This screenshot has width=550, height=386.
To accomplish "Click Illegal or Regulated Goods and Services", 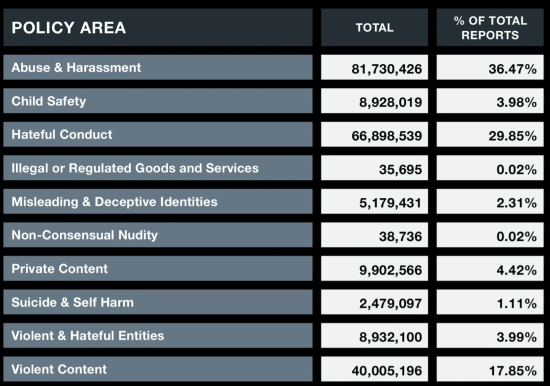I will point(158,168).
